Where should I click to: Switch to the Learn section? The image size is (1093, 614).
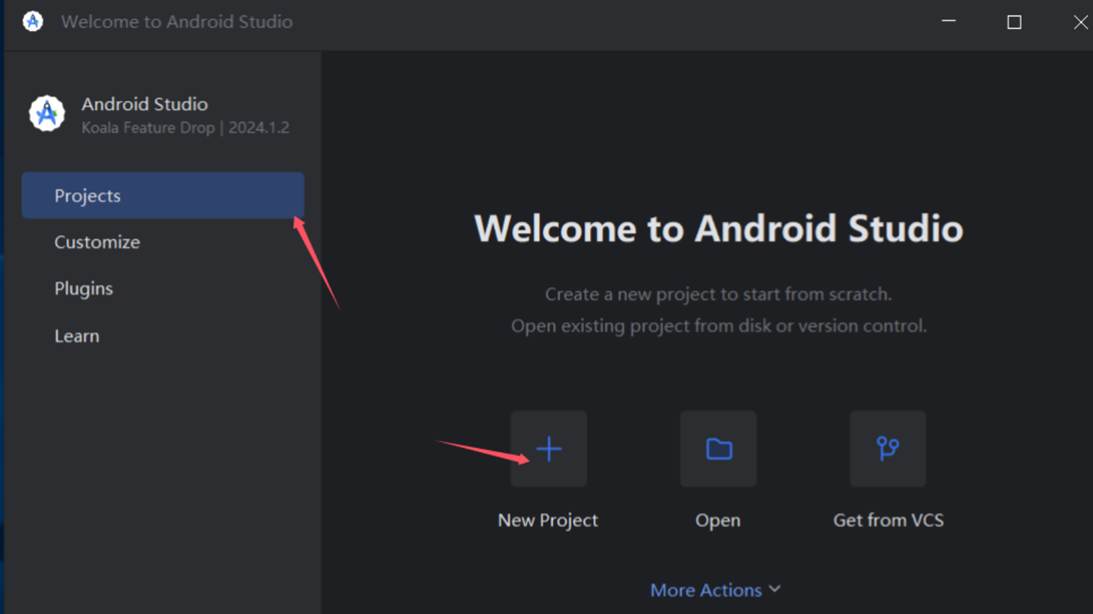point(77,336)
